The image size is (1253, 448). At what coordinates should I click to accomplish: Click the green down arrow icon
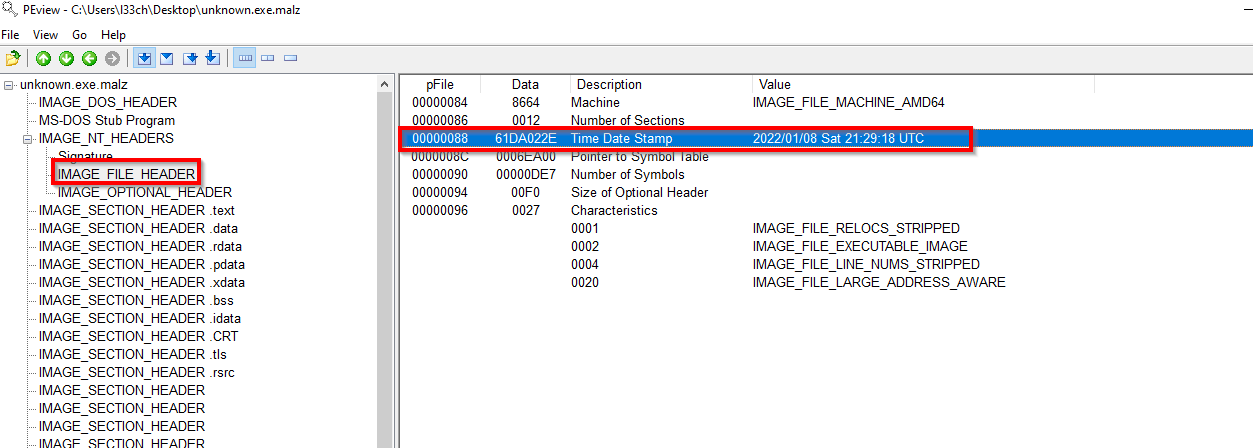(x=66, y=58)
